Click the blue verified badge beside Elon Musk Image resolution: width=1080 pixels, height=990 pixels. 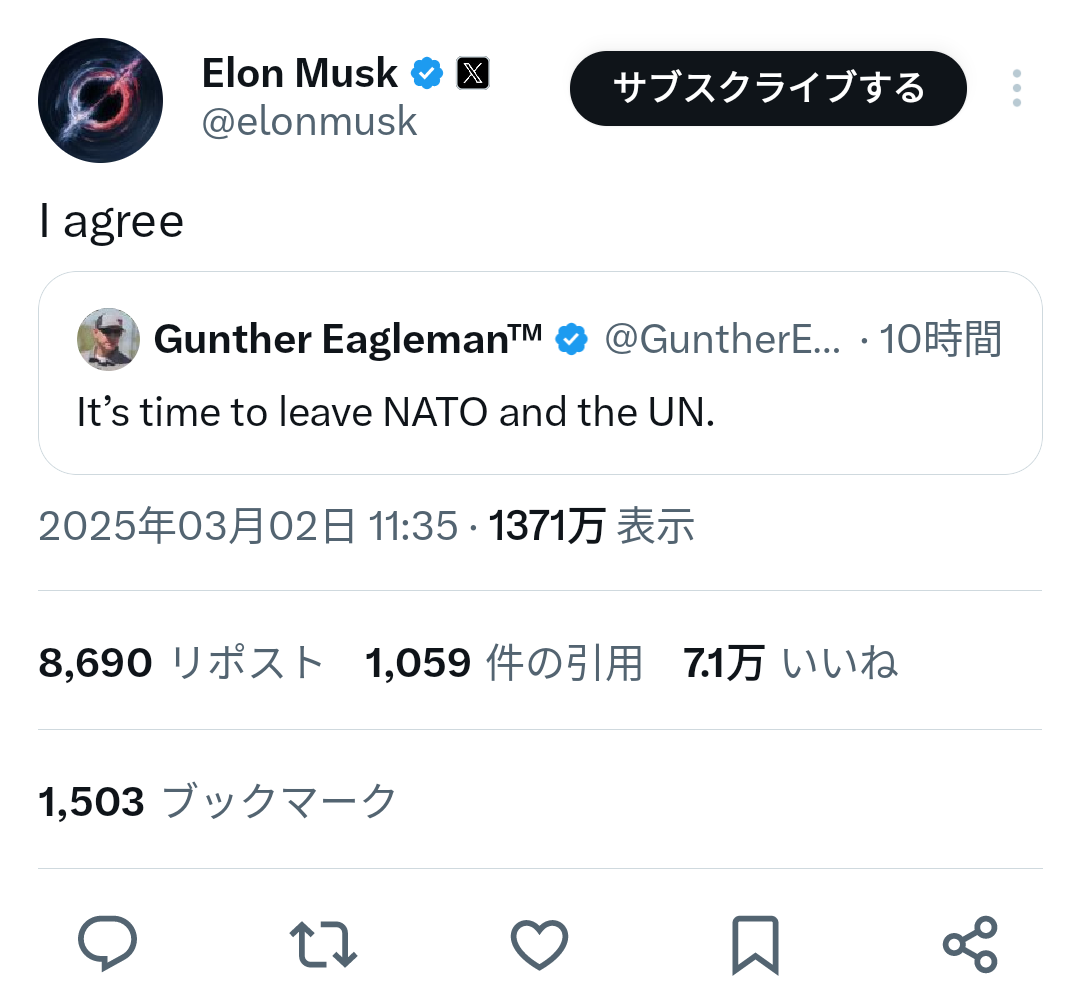coord(428,73)
